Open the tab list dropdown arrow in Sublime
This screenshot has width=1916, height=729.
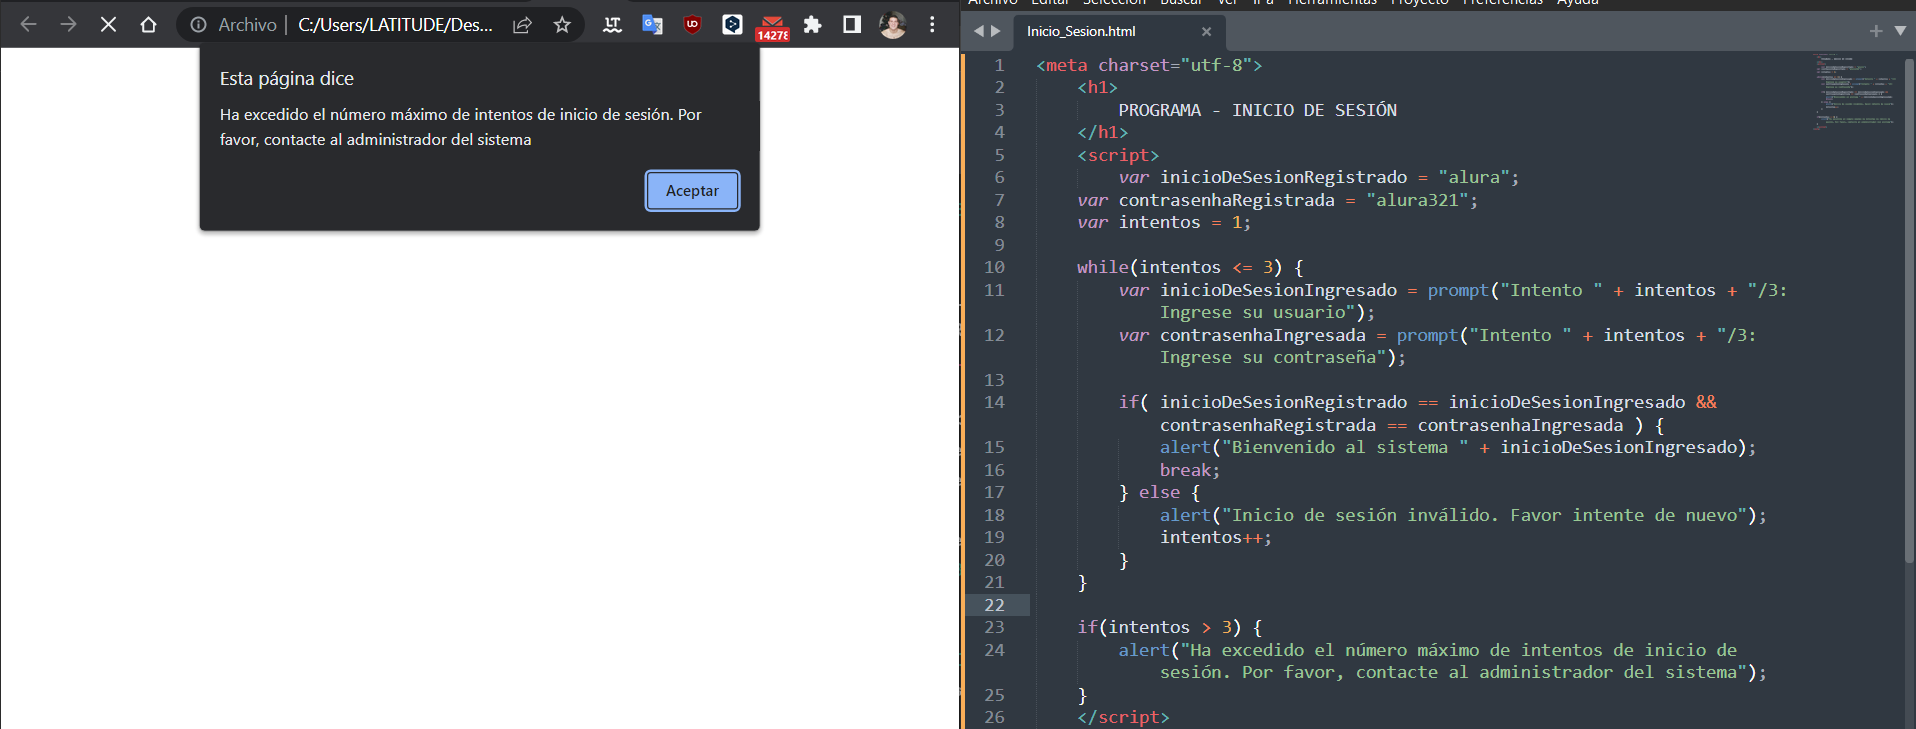(1900, 31)
